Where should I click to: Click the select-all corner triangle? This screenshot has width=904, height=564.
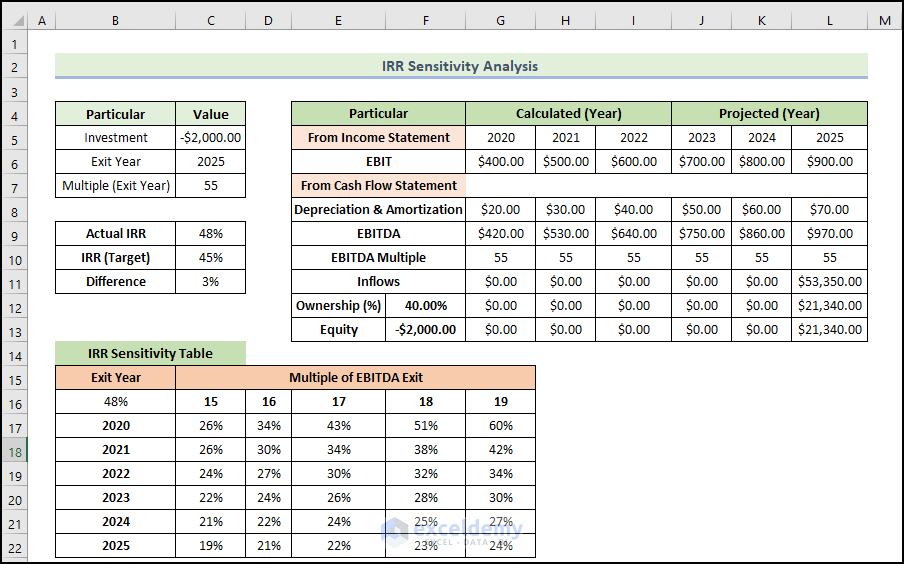[x=17, y=21]
